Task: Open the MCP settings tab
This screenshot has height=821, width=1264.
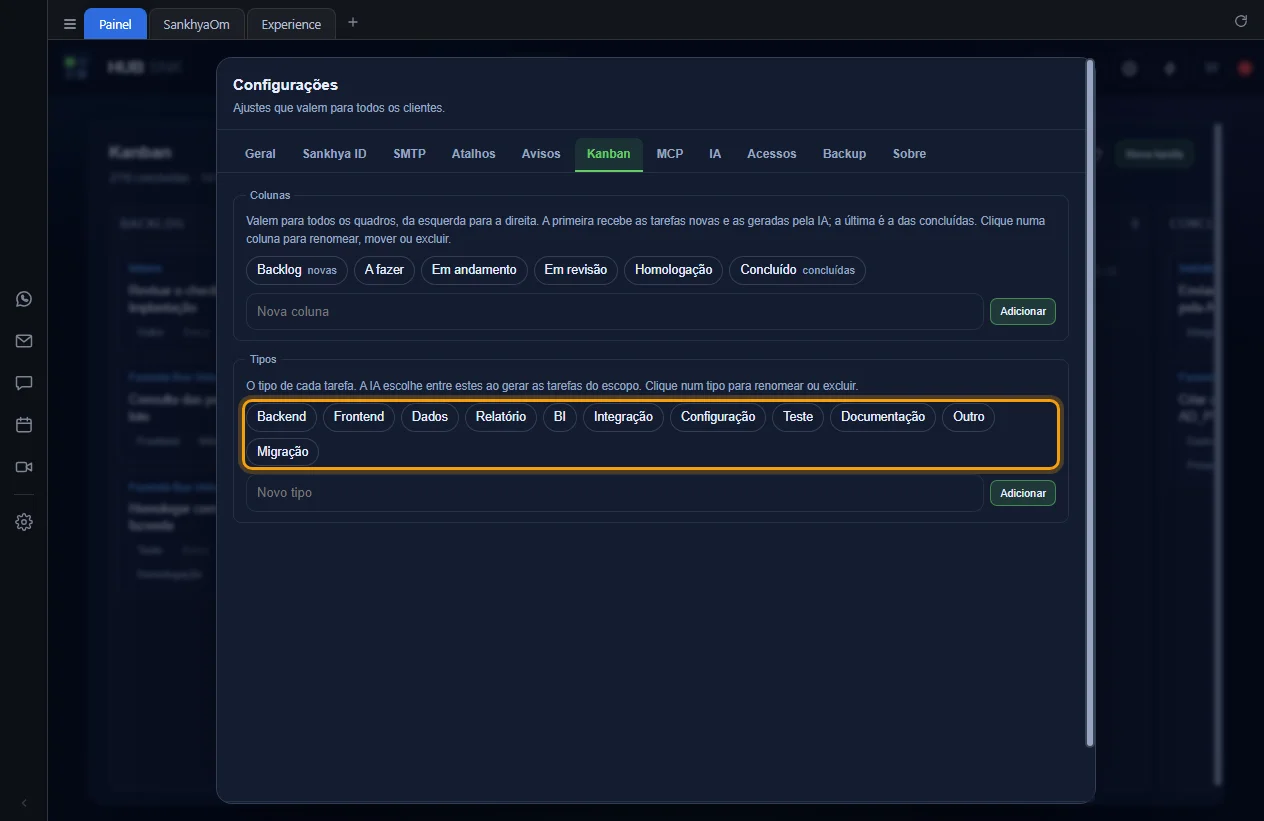Action: click(x=670, y=154)
